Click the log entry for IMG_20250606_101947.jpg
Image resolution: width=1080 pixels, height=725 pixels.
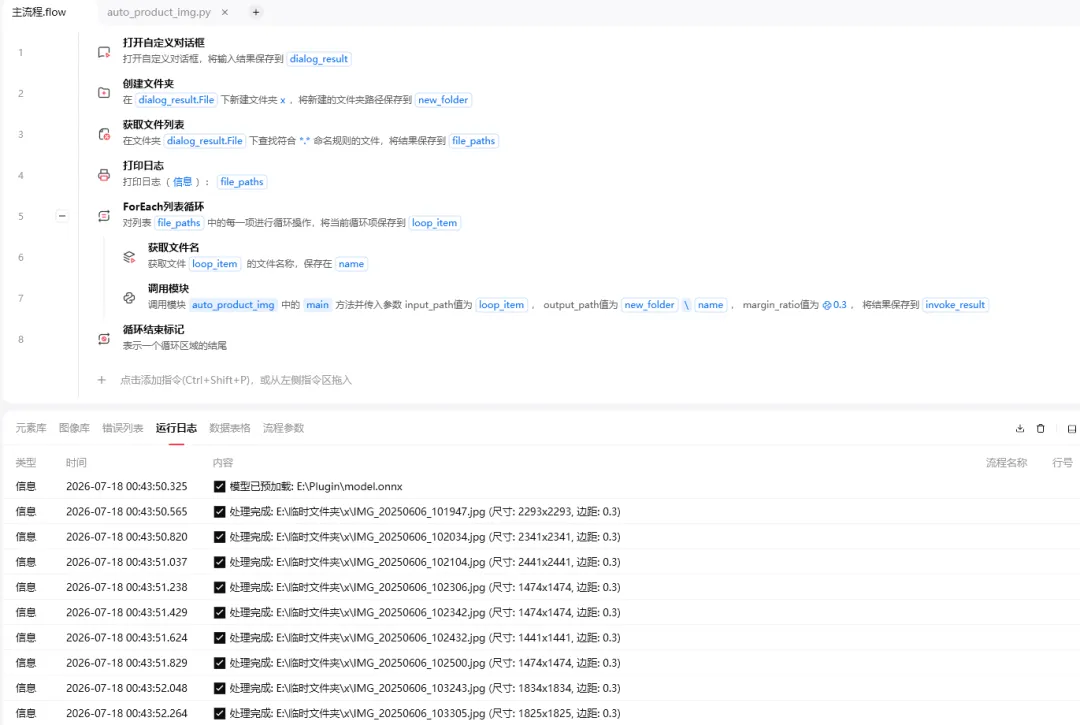[x=540, y=512]
